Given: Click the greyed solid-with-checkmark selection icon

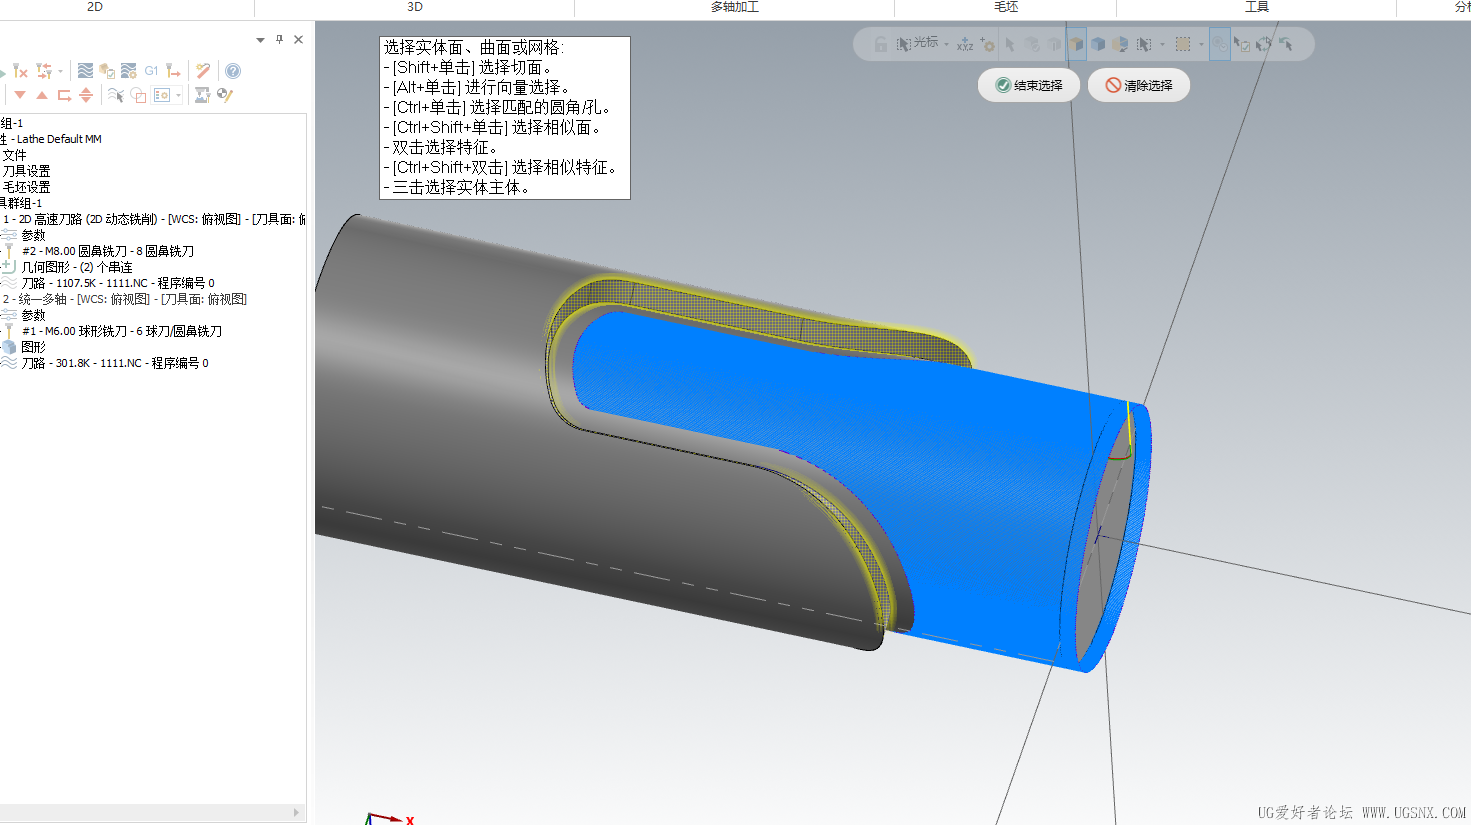Looking at the screenshot, I should click(x=1032, y=44).
